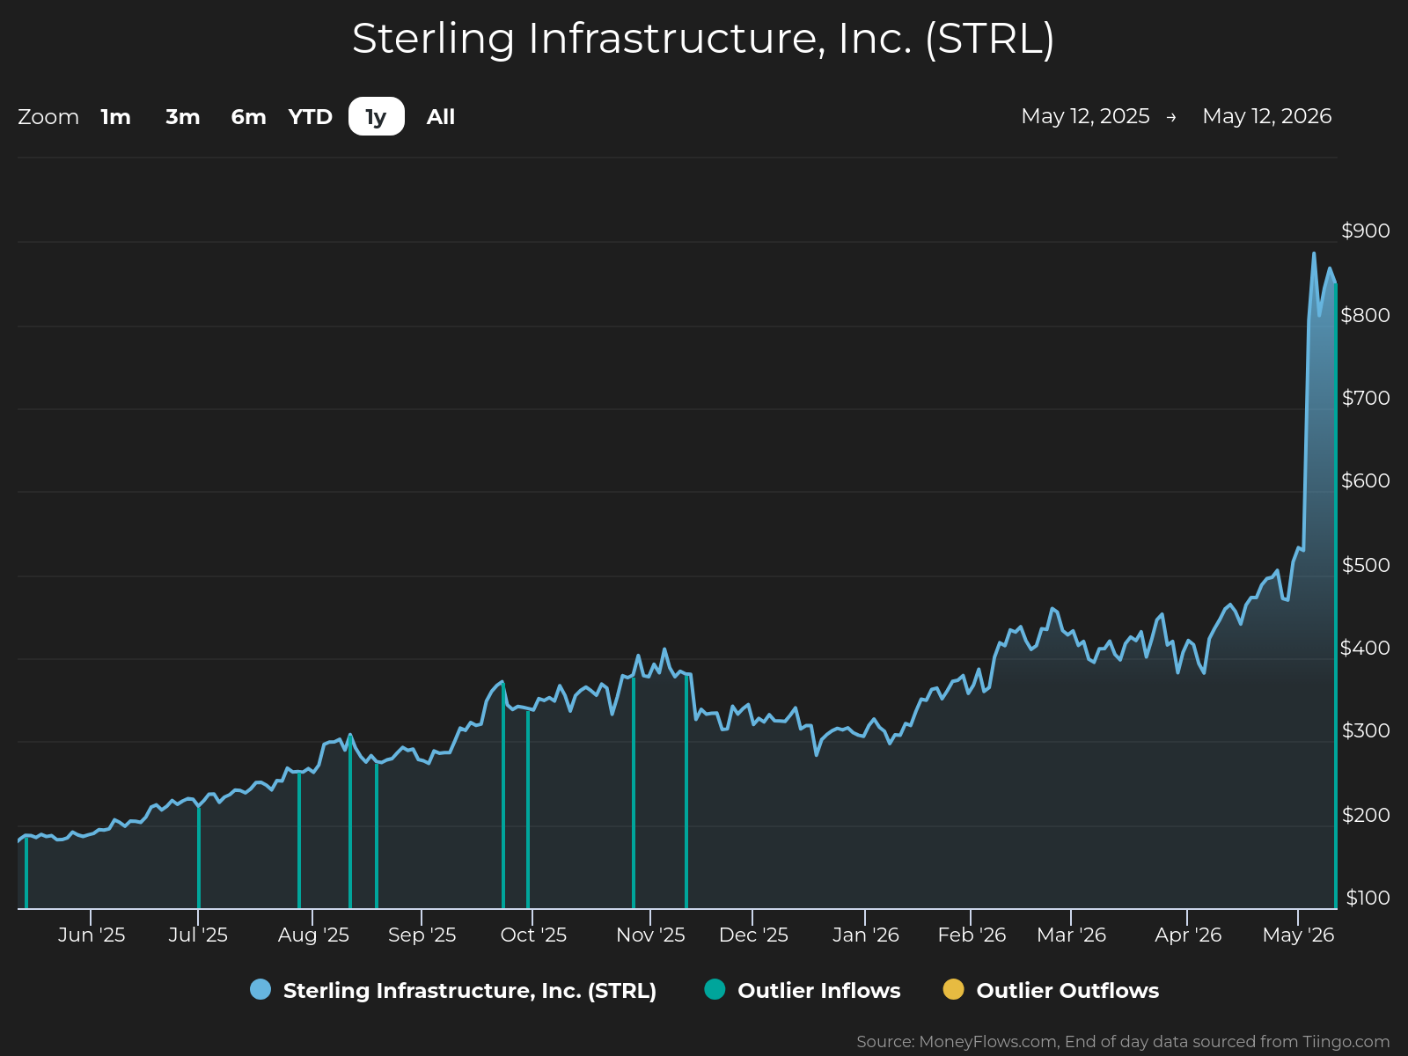Click the Jan '26 axis label

(865, 935)
